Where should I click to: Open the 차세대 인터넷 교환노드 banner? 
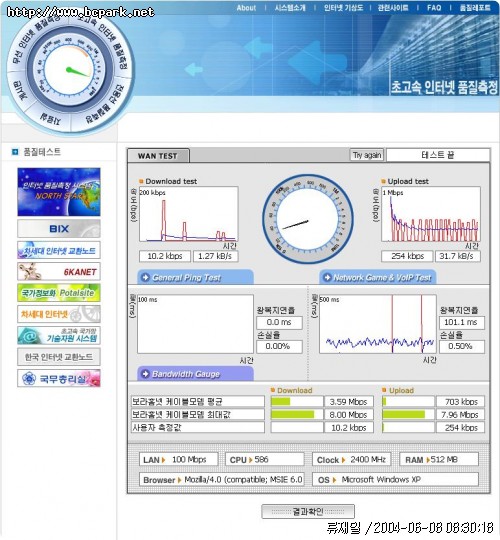(59, 250)
